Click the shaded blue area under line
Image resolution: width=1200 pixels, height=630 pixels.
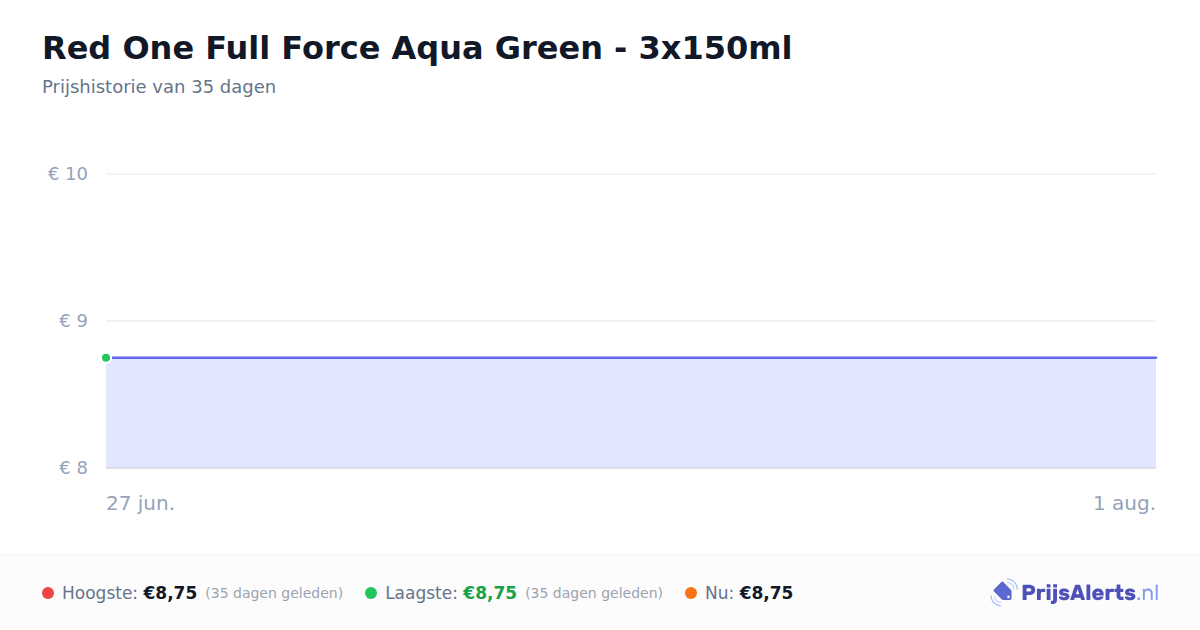tap(631, 413)
